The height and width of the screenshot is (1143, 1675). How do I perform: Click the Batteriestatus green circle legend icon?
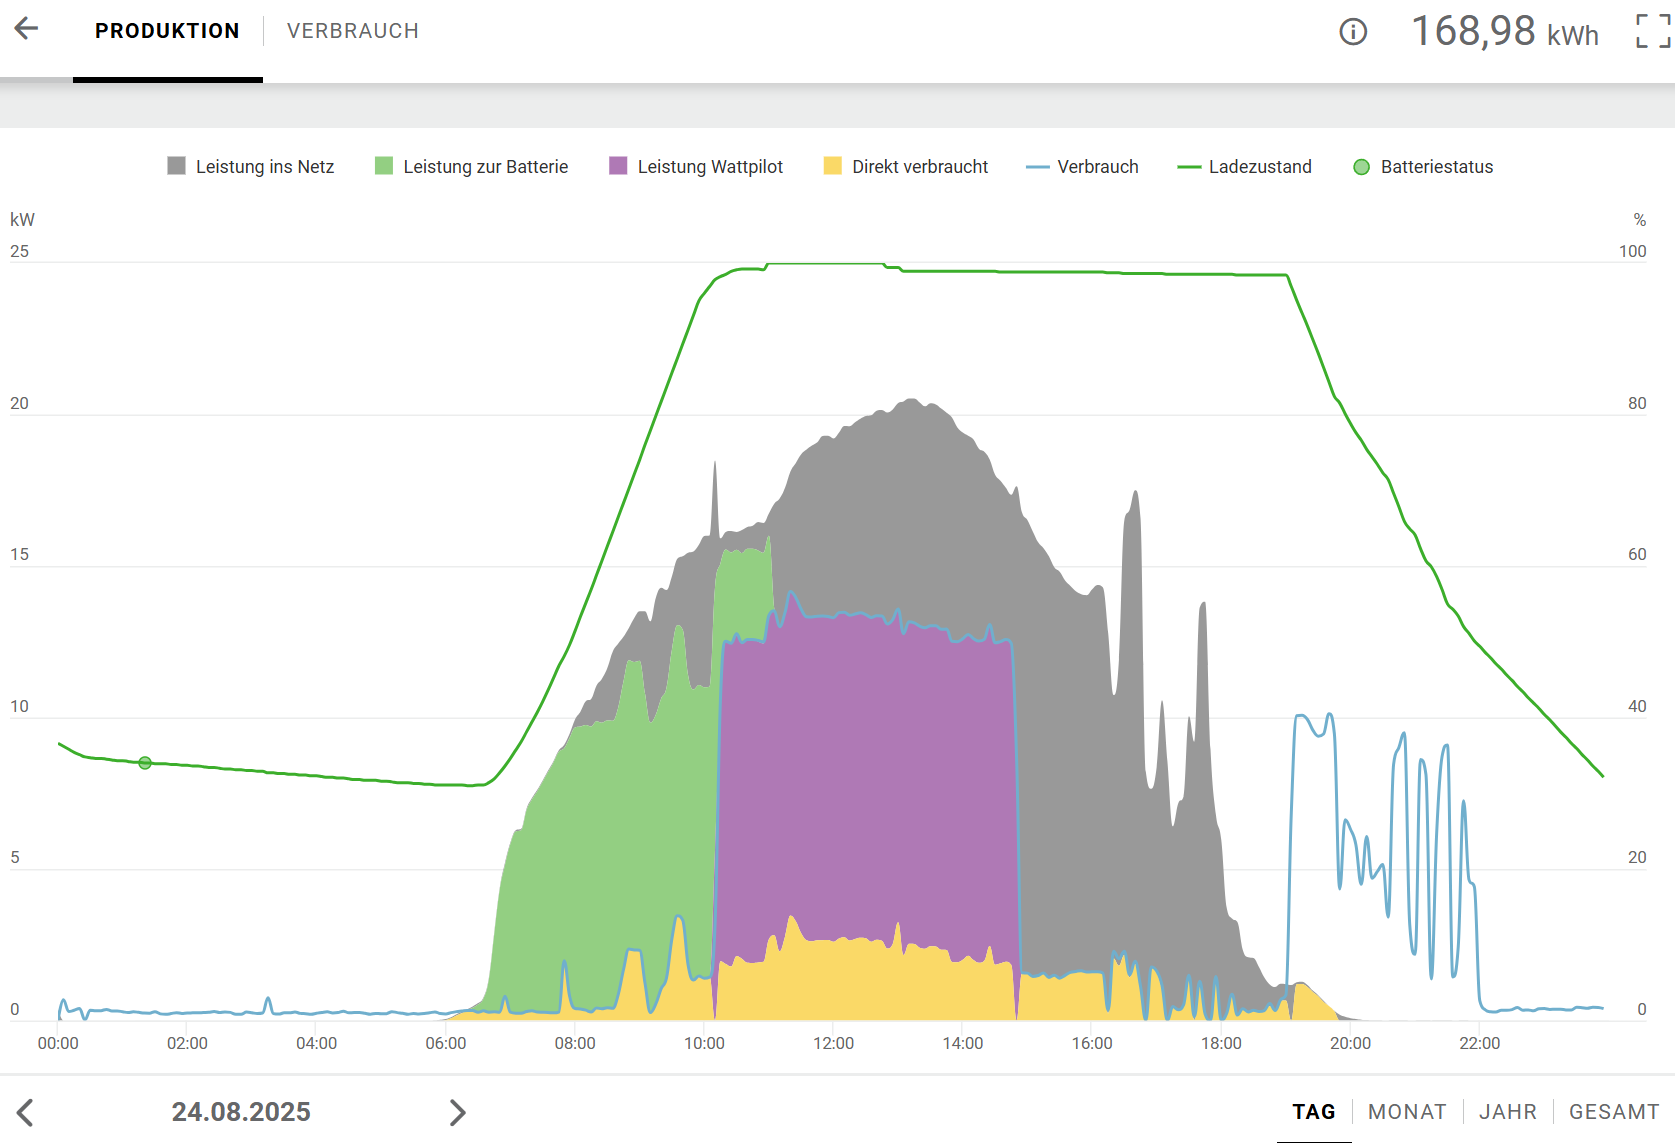(1361, 167)
